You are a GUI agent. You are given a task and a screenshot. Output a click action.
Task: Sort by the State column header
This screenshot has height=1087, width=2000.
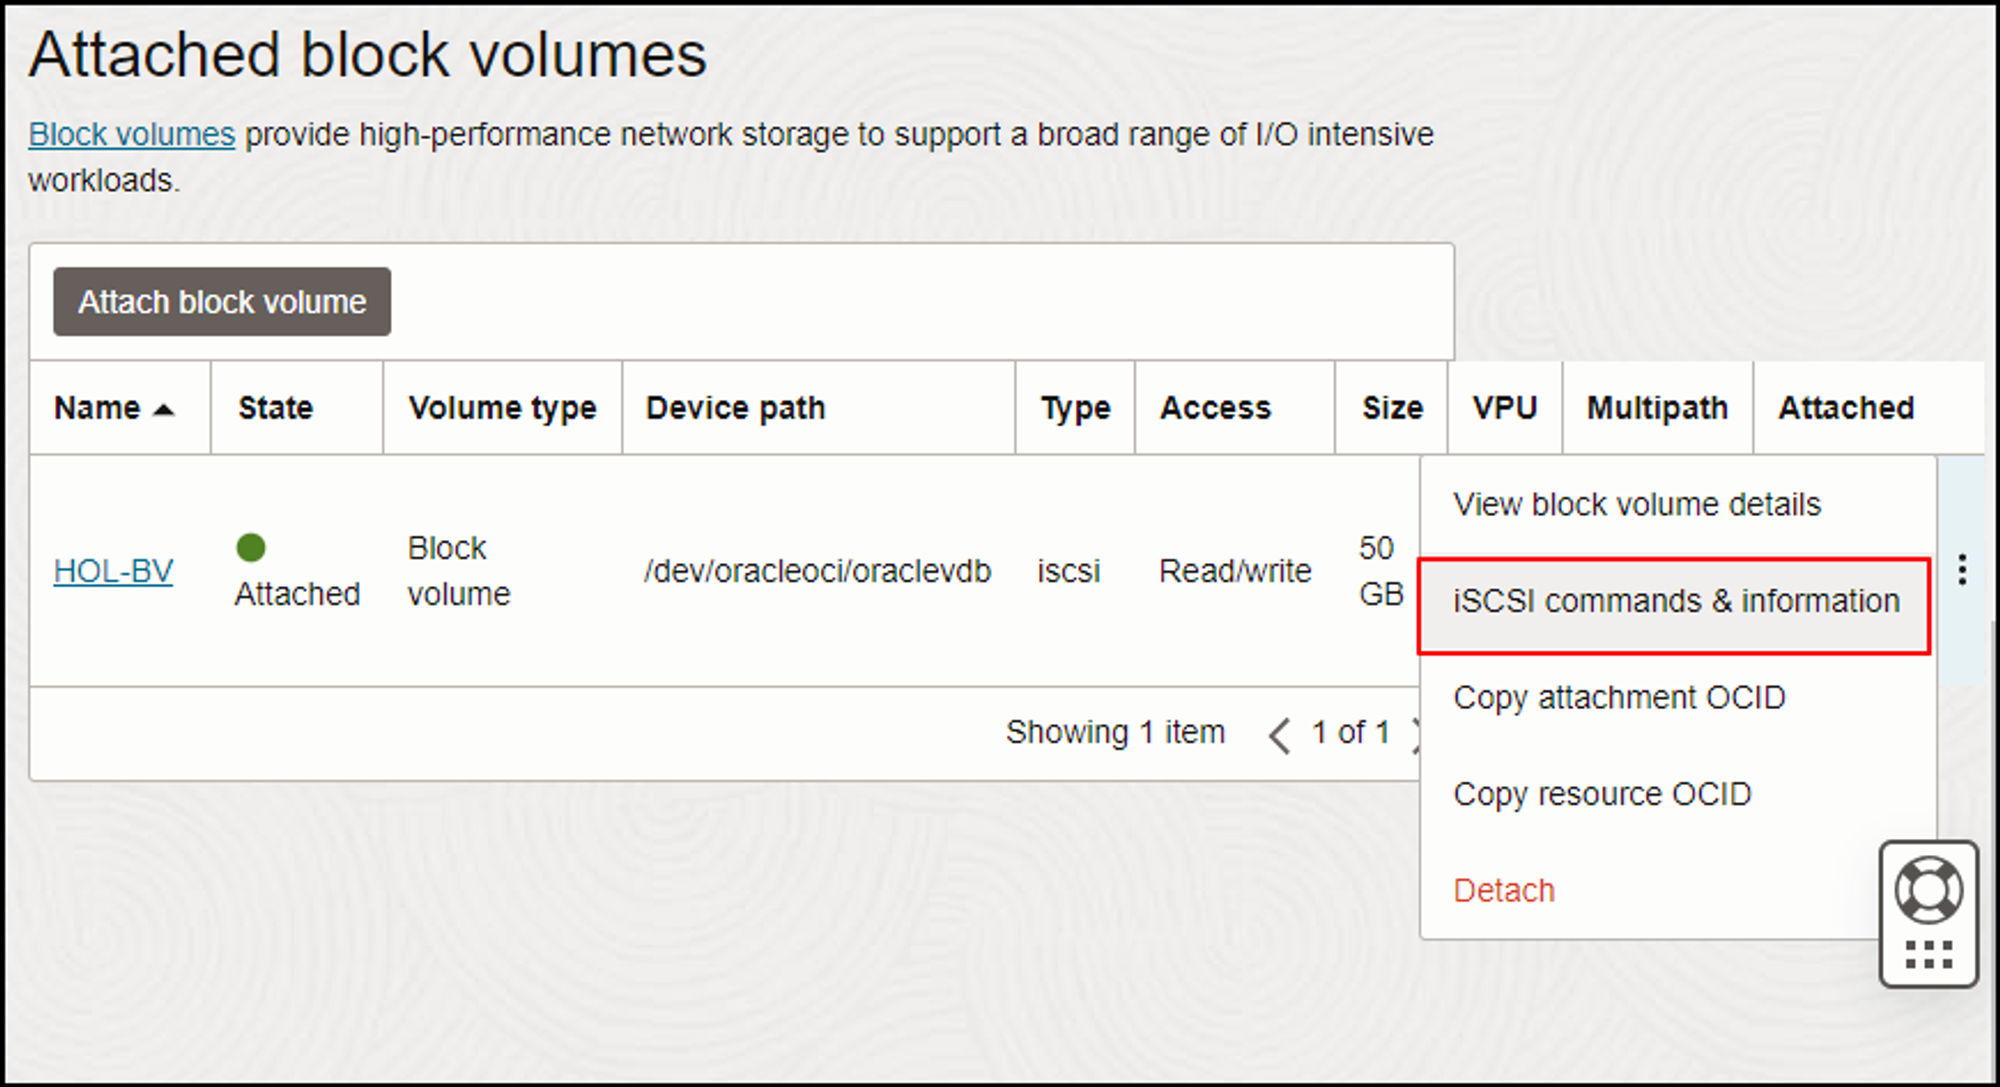point(275,408)
